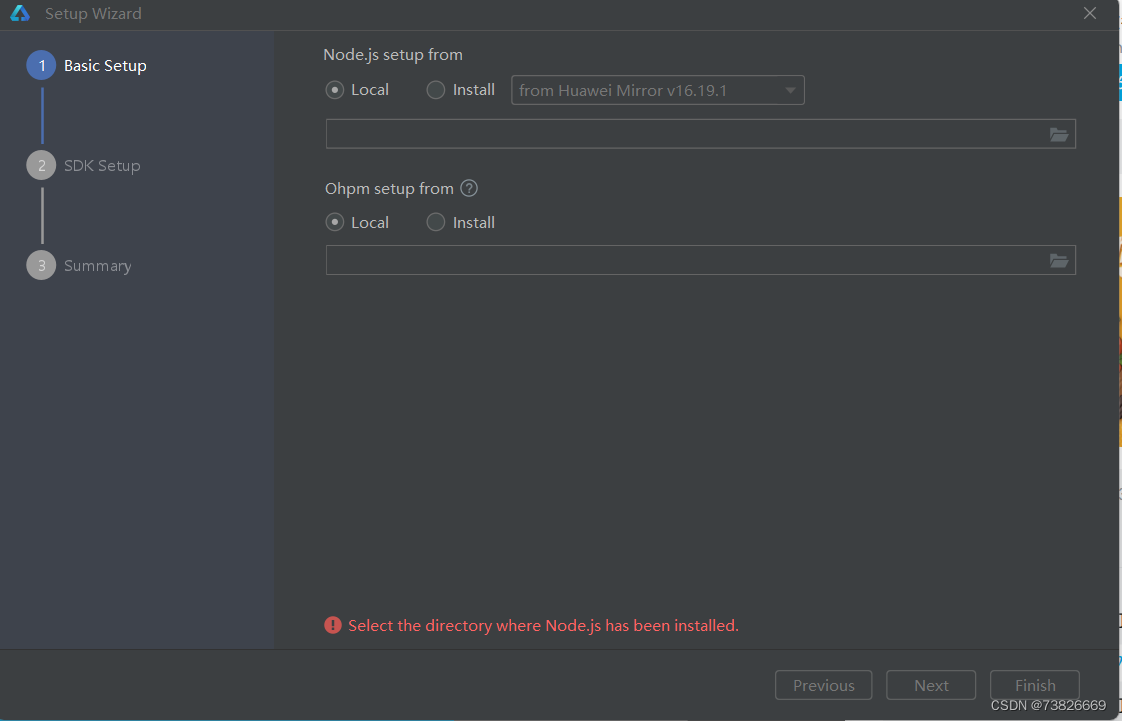Open the Huawei Mirror version dropdown
Image resolution: width=1122 pixels, height=721 pixels.
point(658,90)
